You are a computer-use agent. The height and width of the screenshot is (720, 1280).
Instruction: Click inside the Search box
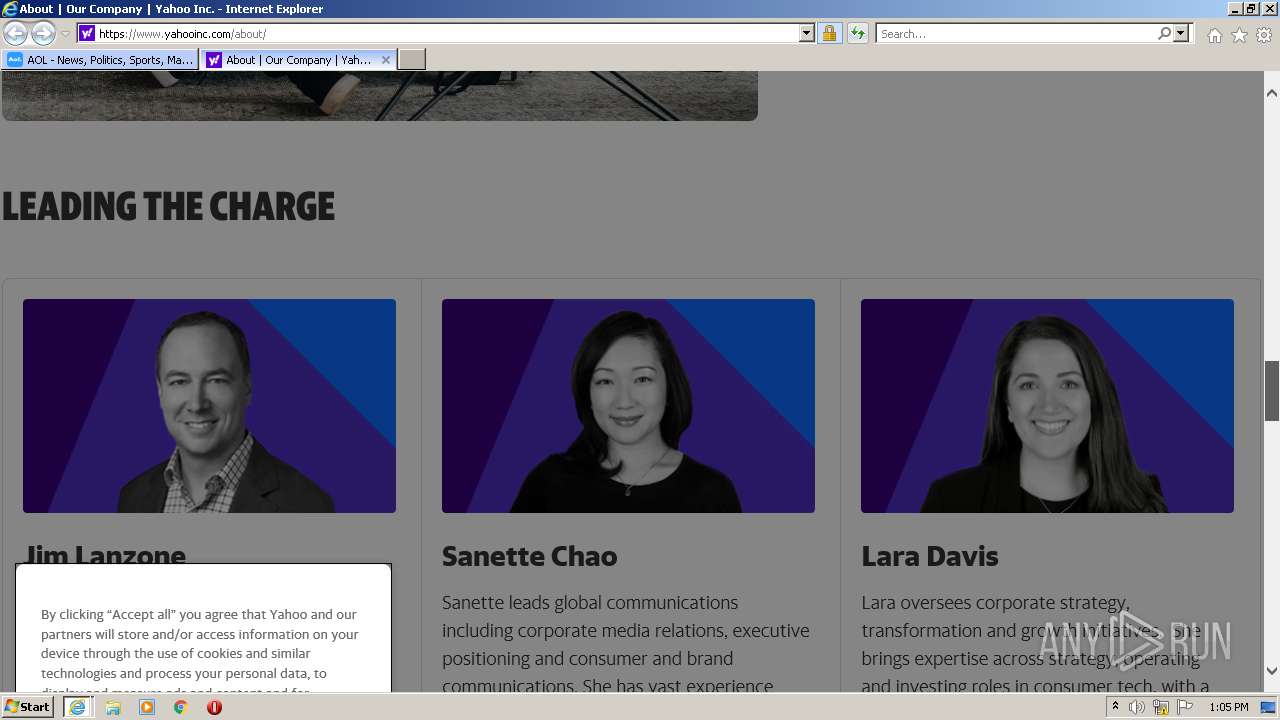pos(1016,33)
